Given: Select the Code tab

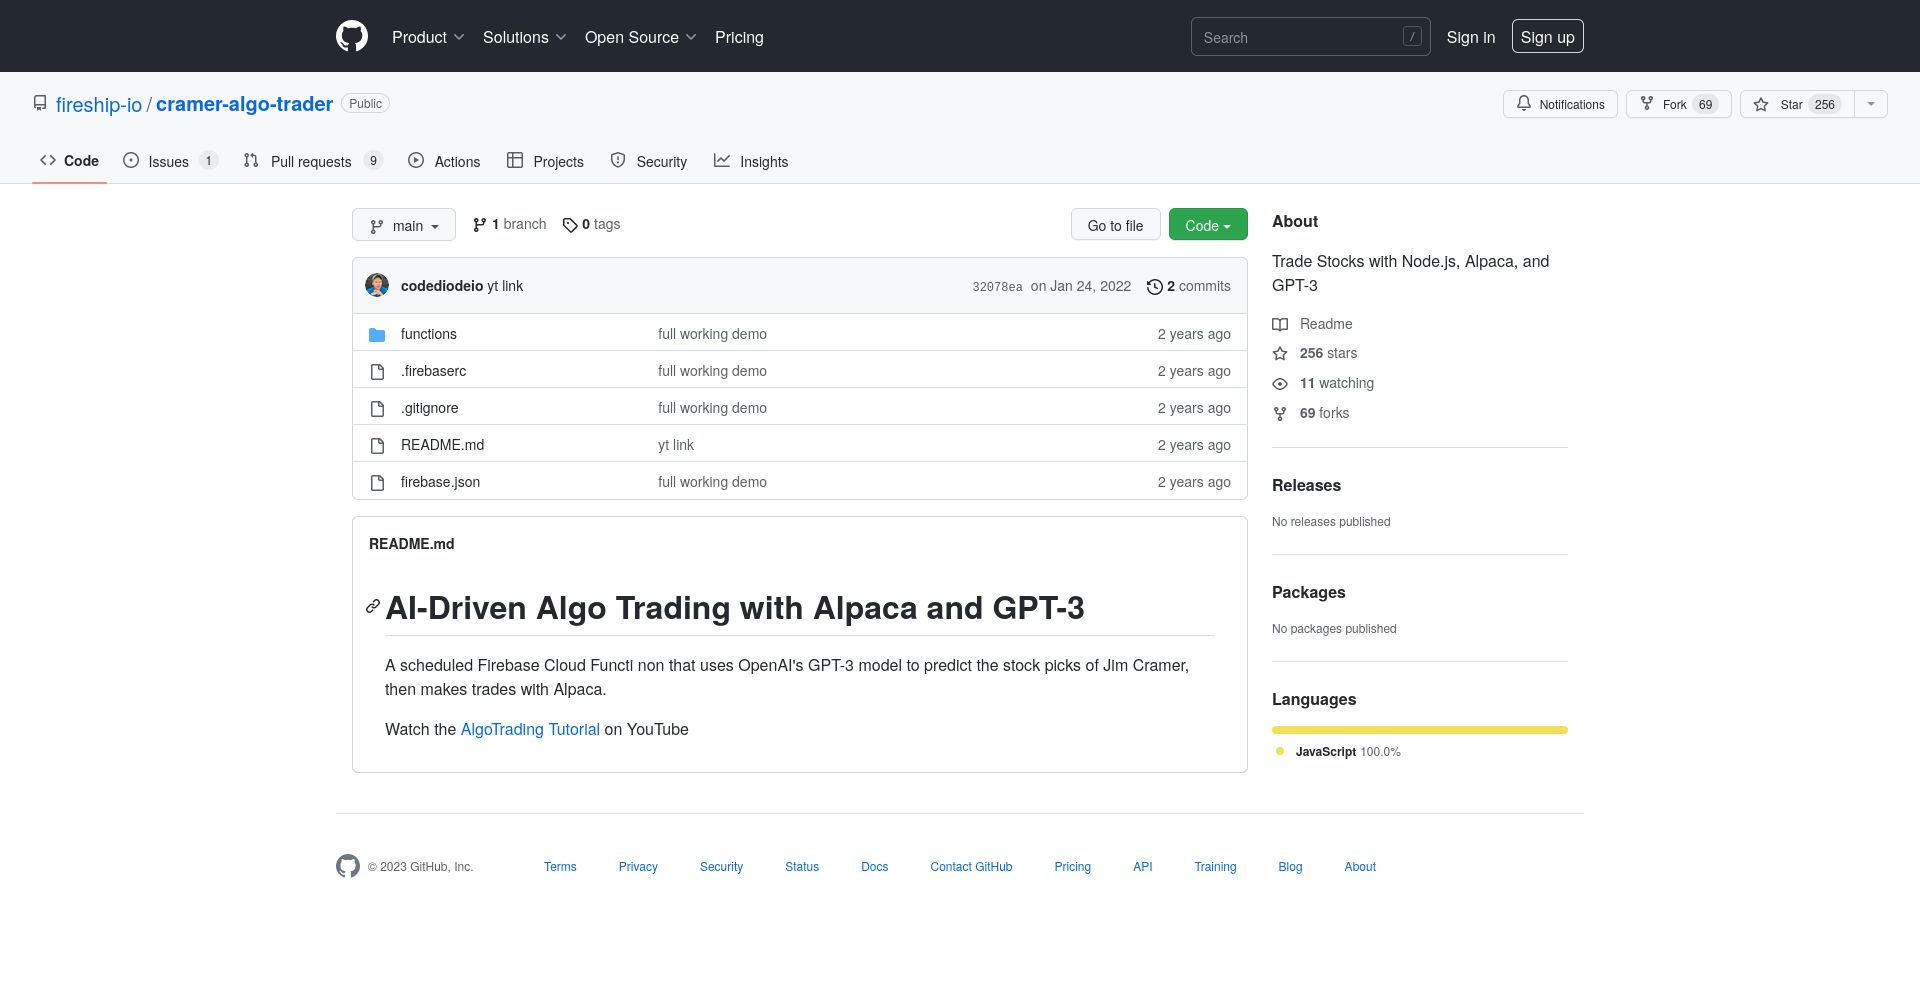Looking at the screenshot, I should click(69, 161).
